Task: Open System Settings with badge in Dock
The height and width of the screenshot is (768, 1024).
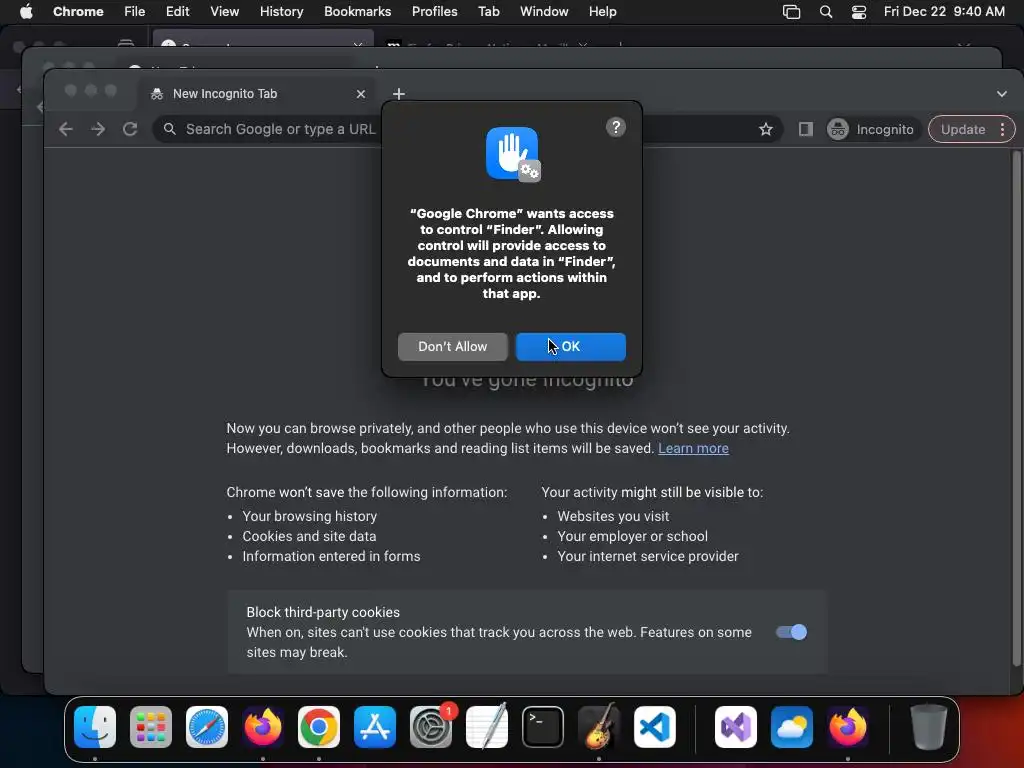Action: coord(431,726)
